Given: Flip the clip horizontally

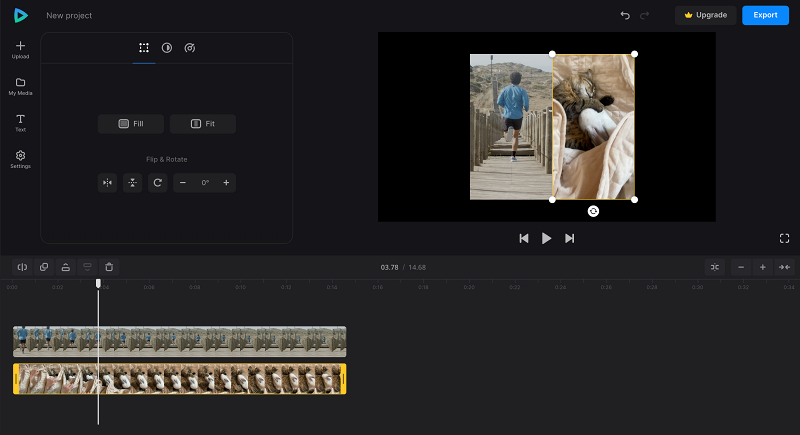Looking at the screenshot, I should (108, 183).
